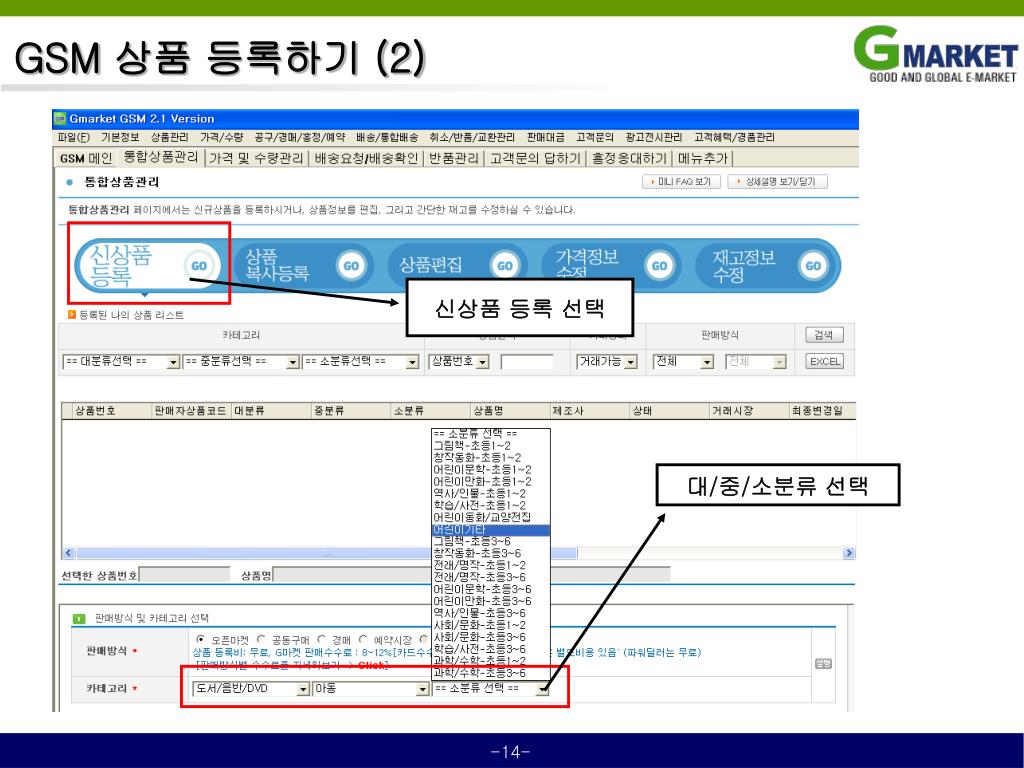This screenshot has width=1024, height=768.
Task: Click the Gmarket GSM title bar icon
Action: [x=60, y=118]
